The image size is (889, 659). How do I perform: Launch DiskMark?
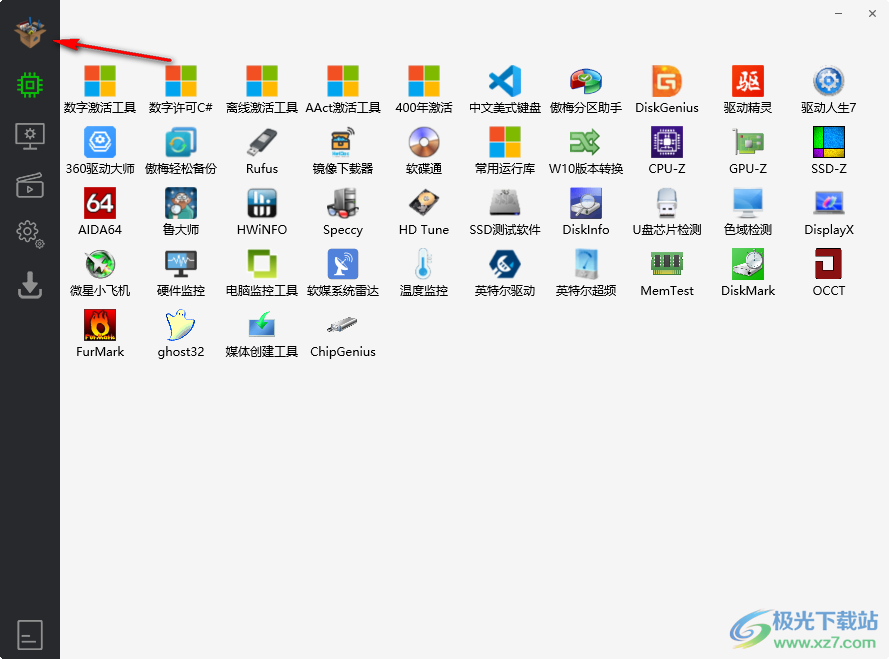(x=748, y=273)
